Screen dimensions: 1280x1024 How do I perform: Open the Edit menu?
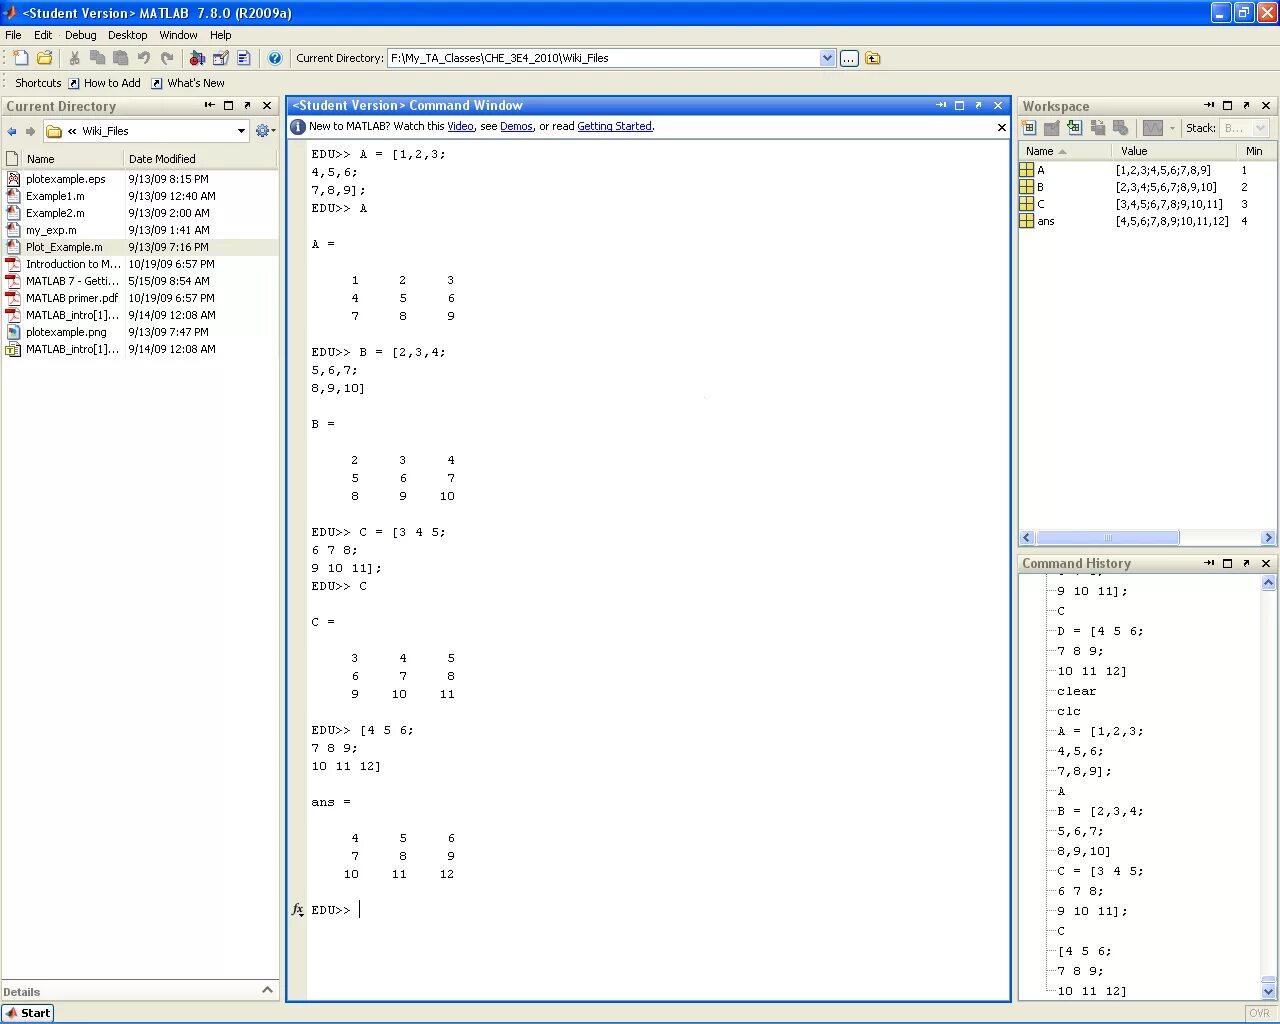pyautogui.click(x=43, y=35)
